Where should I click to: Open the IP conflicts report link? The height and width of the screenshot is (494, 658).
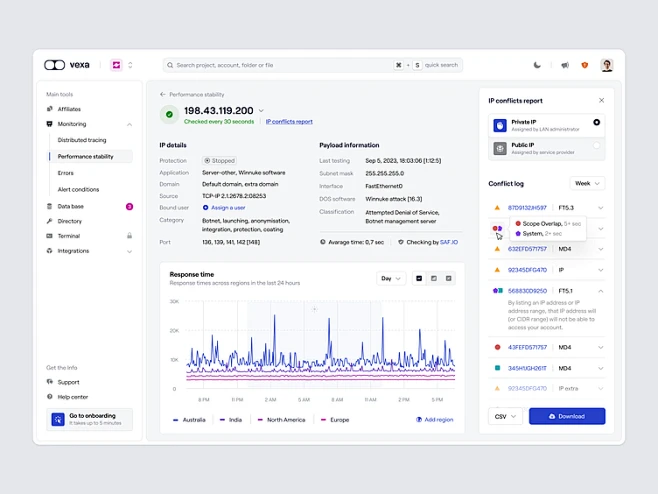click(289, 122)
